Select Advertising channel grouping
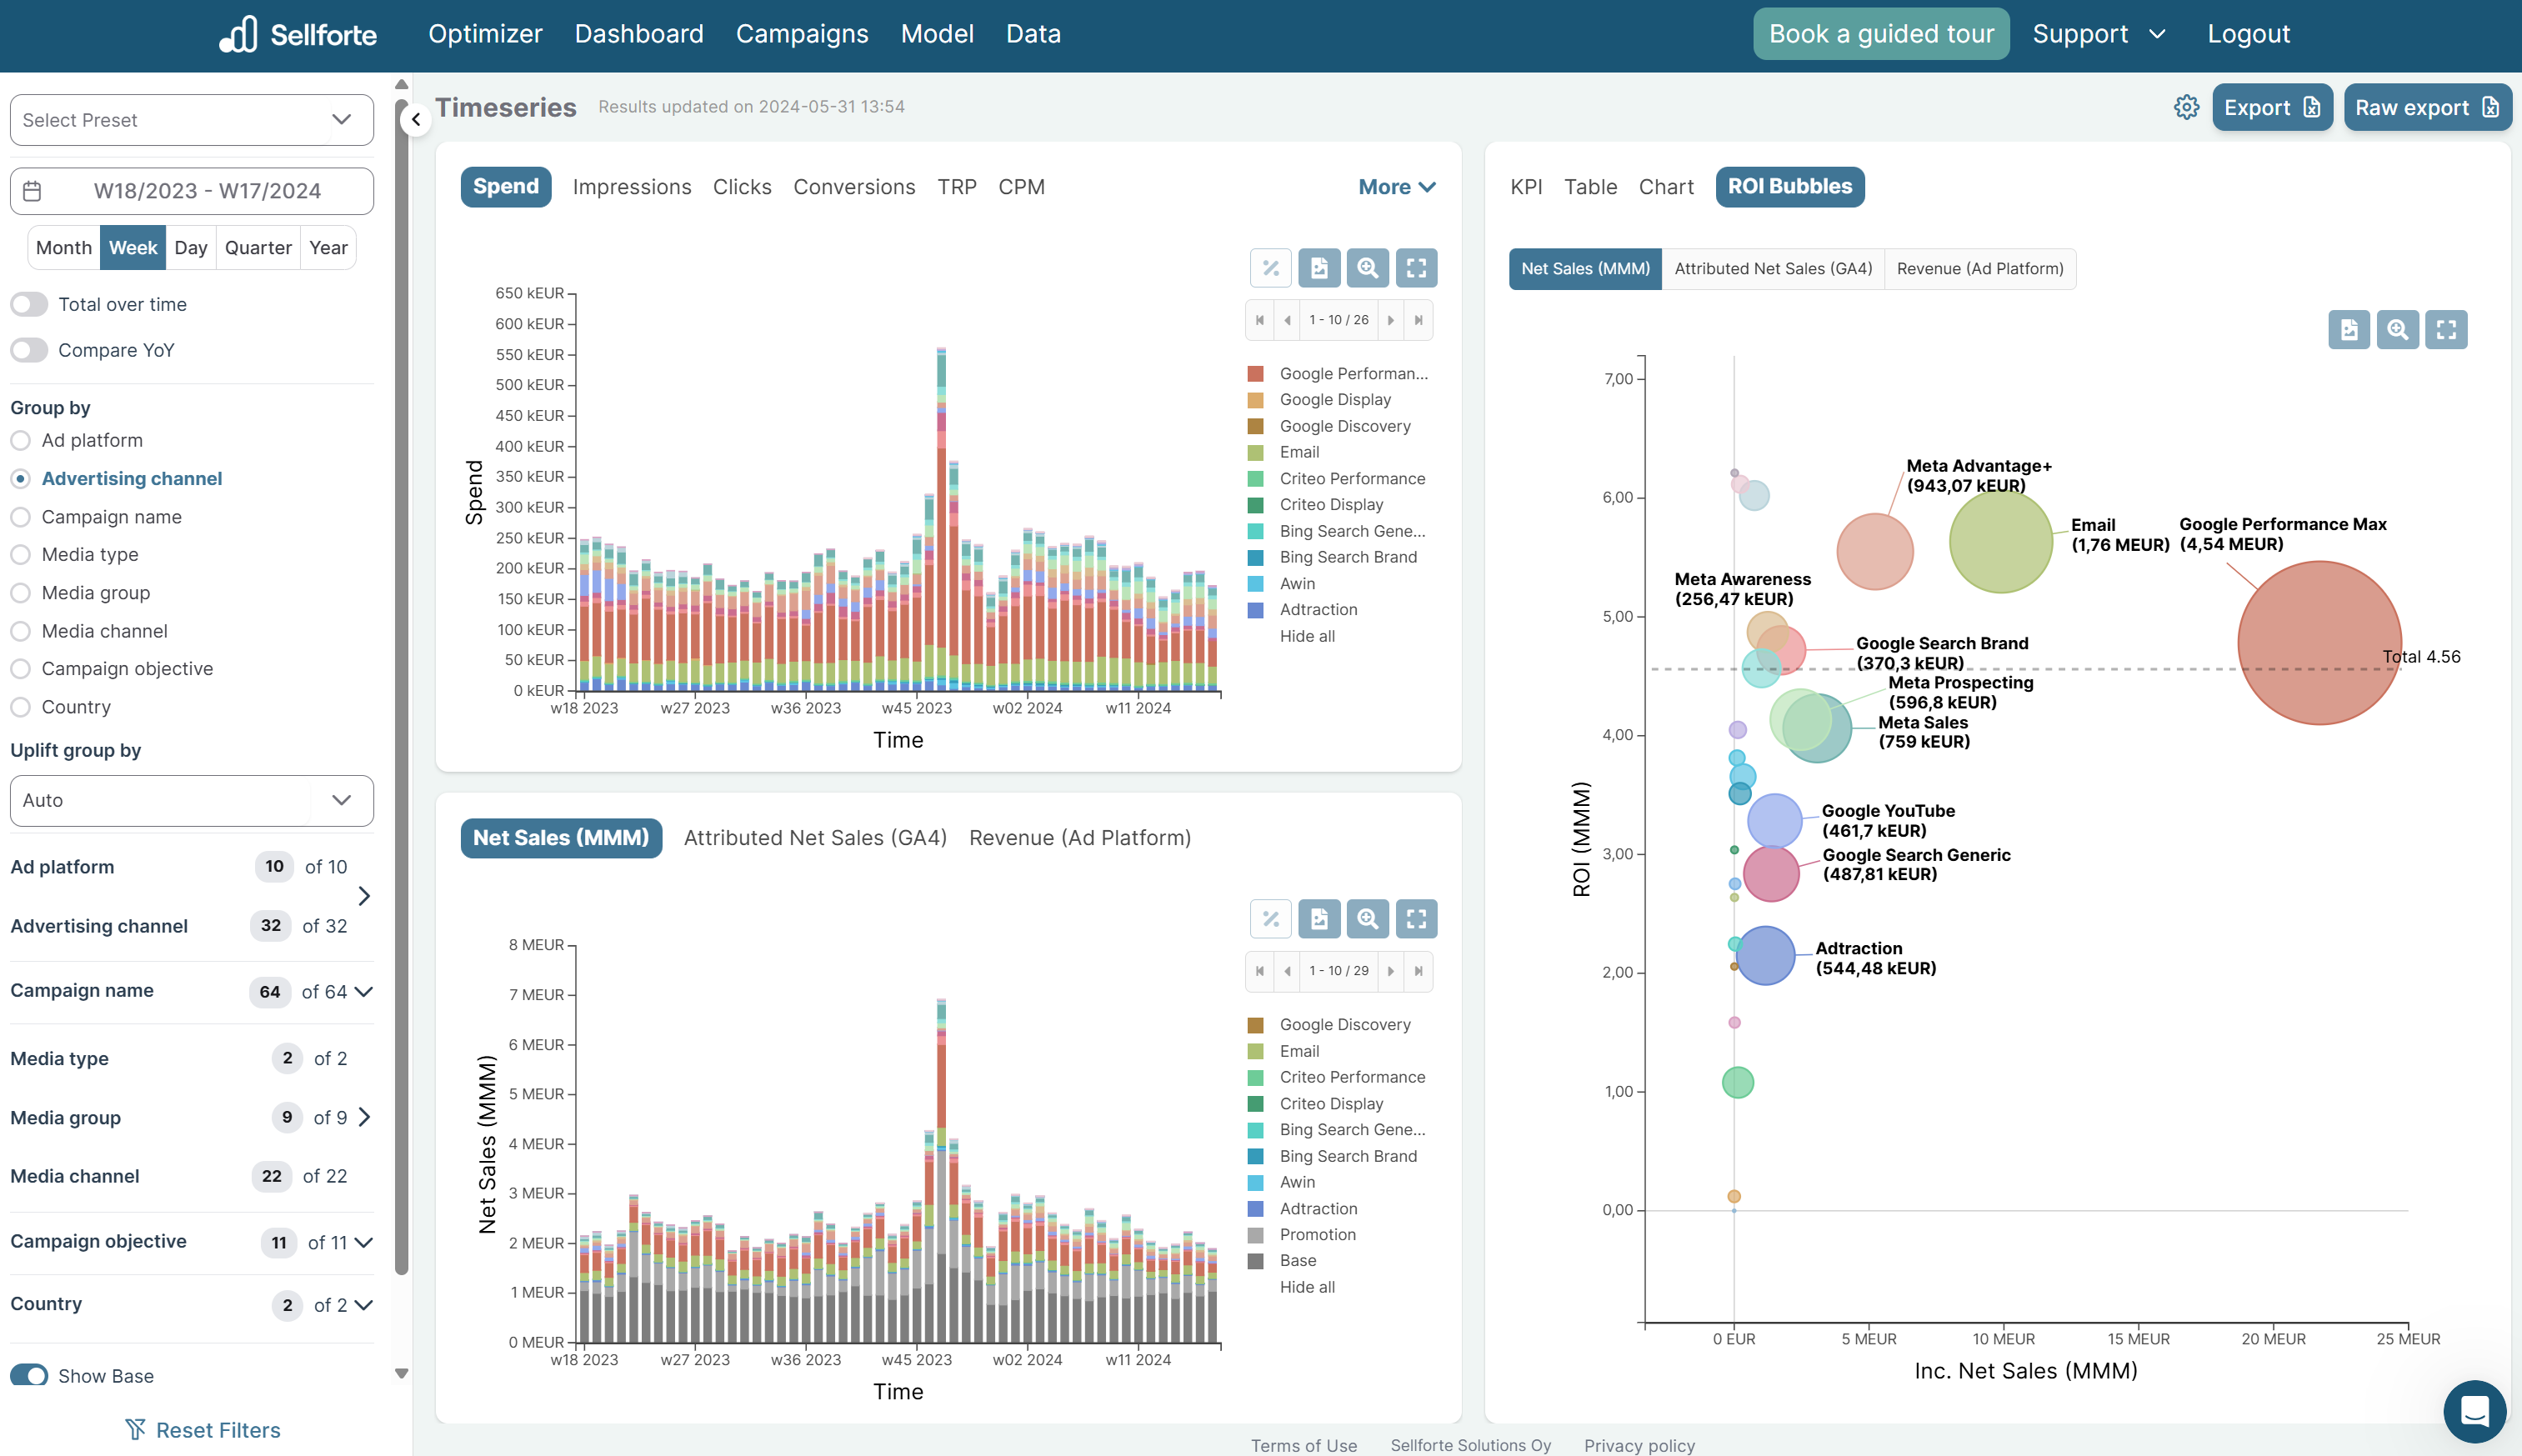The image size is (2522, 1456). pos(20,479)
